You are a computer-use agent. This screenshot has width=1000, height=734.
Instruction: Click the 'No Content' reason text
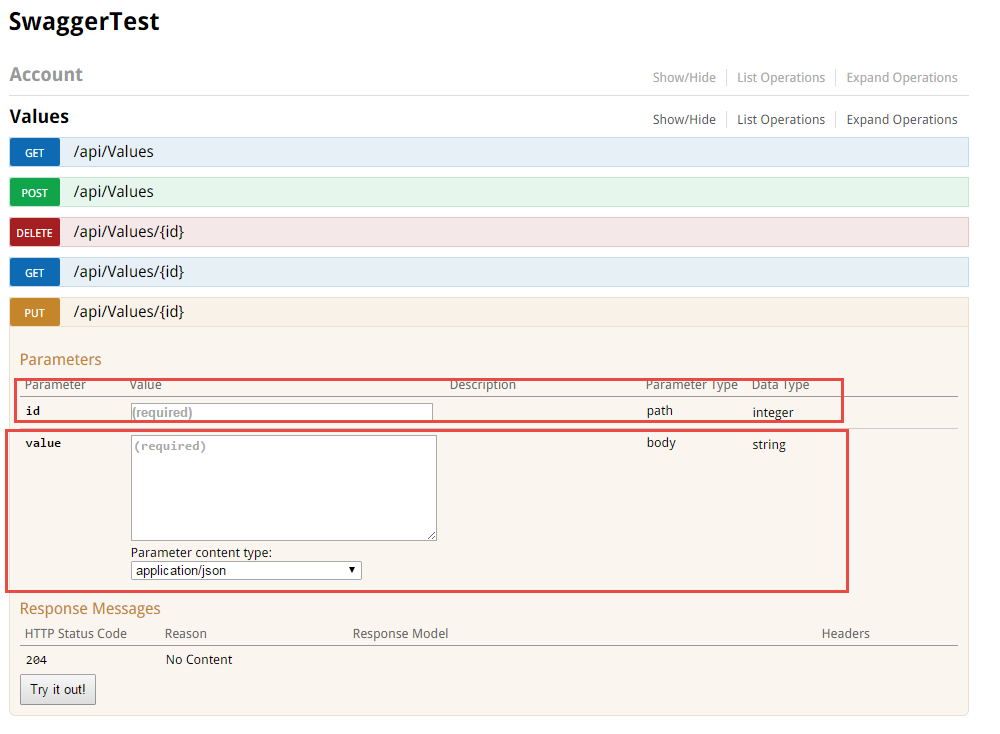pyautogui.click(x=199, y=660)
